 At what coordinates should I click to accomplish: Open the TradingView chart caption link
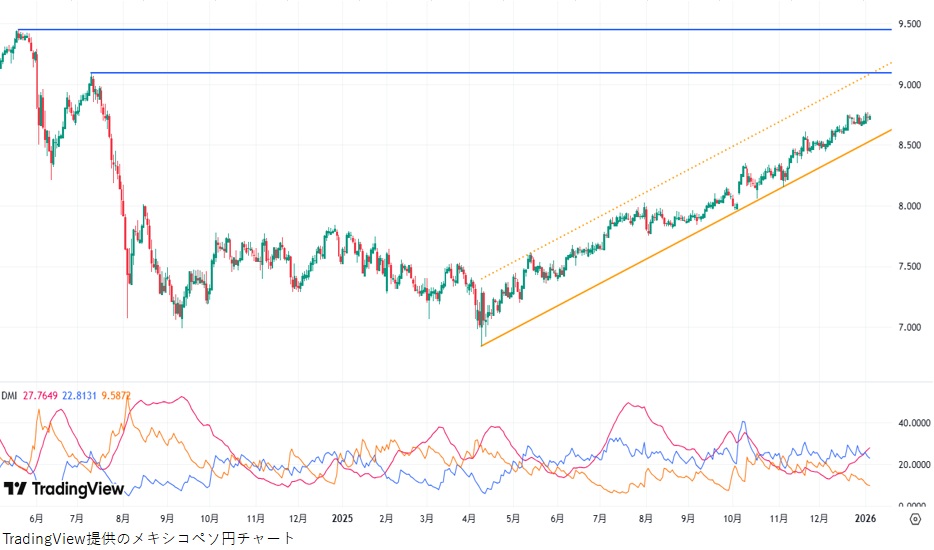pos(148,539)
